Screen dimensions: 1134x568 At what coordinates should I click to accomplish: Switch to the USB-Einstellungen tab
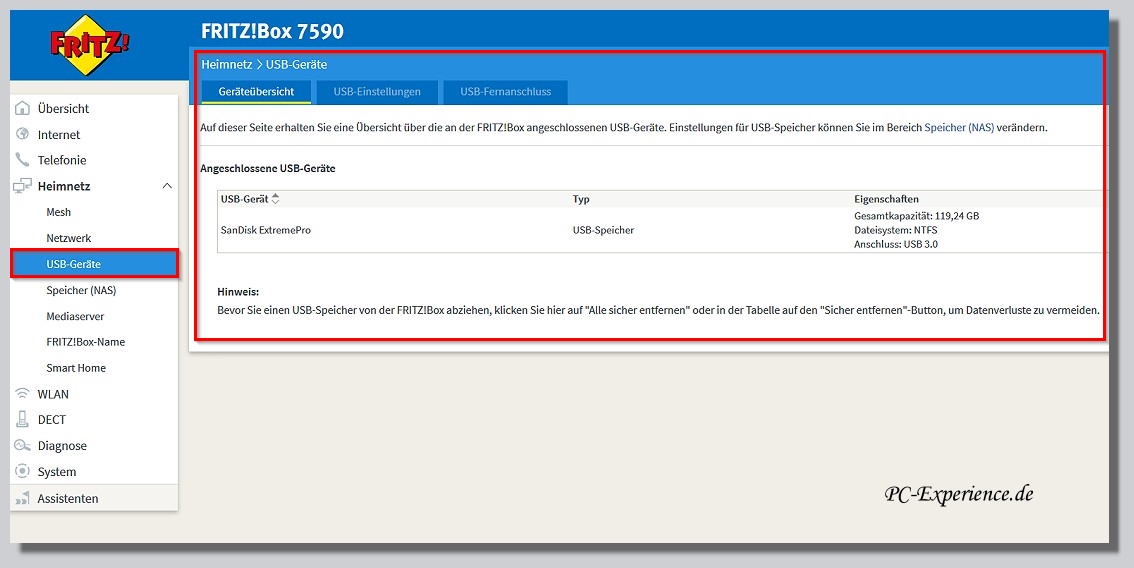pyautogui.click(x=377, y=92)
